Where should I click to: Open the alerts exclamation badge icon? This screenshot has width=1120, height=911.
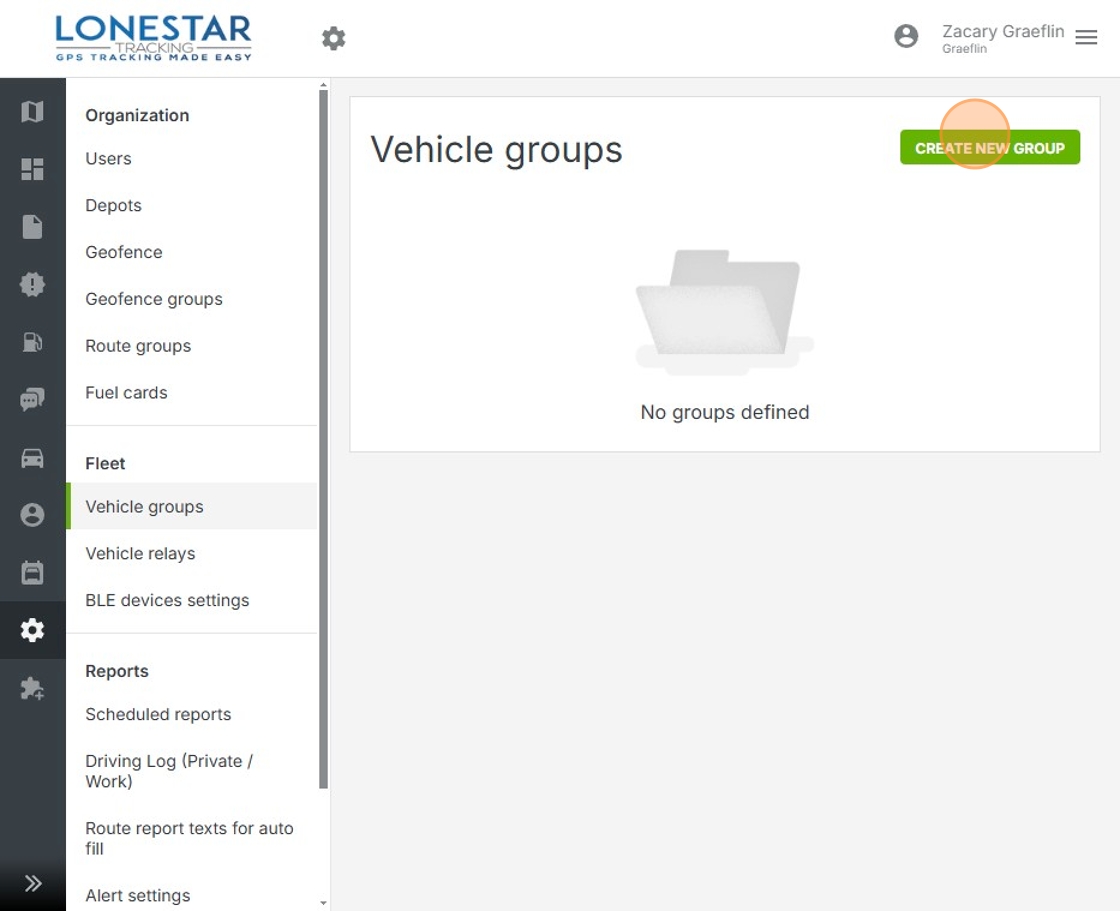click(32, 284)
